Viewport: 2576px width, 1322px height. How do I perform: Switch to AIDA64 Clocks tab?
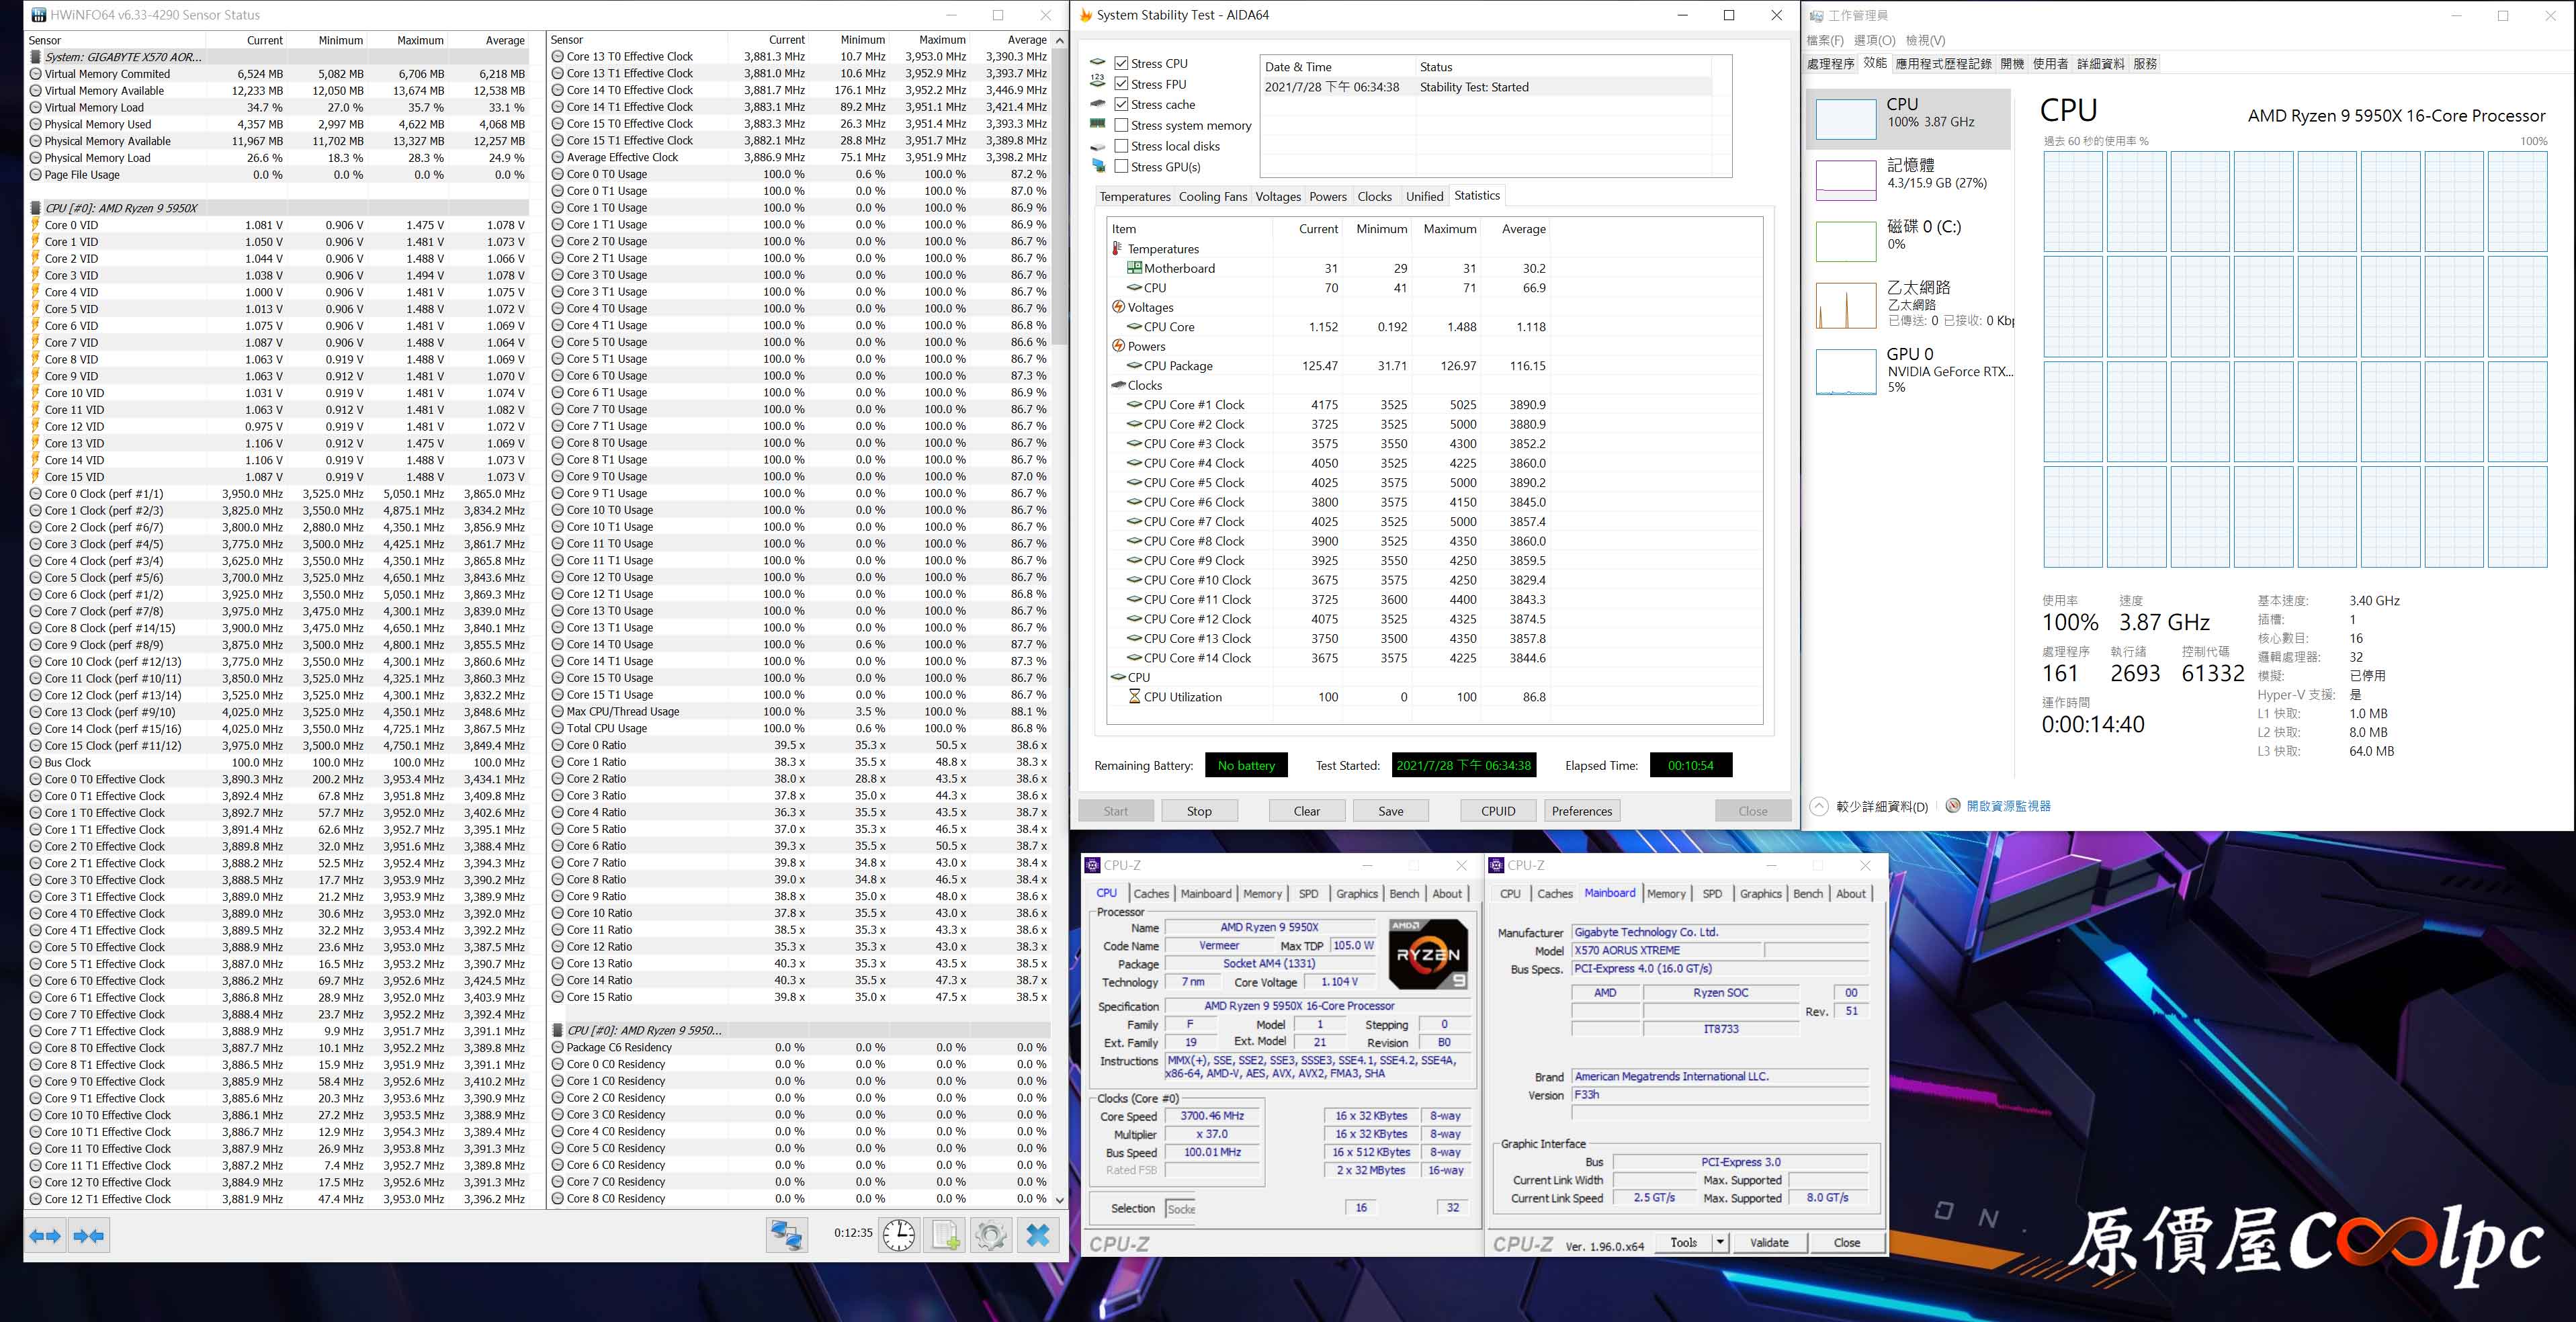pyautogui.click(x=1374, y=196)
